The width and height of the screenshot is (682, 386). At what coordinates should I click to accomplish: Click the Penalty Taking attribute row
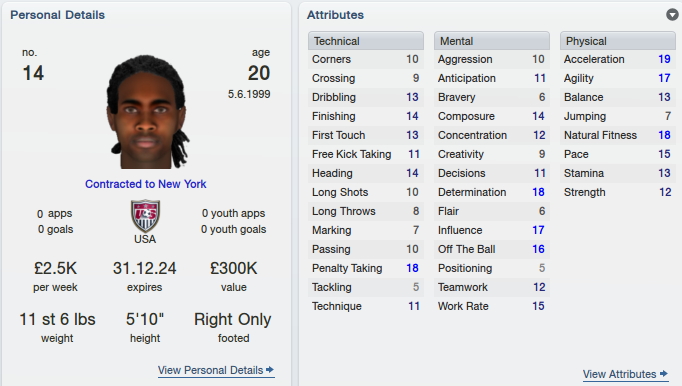(x=366, y=268)
